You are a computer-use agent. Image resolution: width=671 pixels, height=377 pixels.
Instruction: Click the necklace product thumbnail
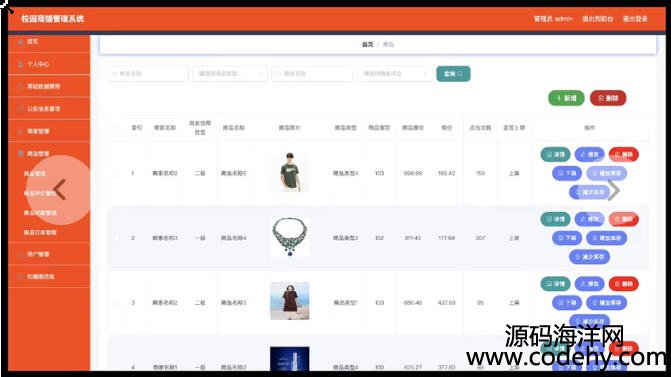[290, 237]
